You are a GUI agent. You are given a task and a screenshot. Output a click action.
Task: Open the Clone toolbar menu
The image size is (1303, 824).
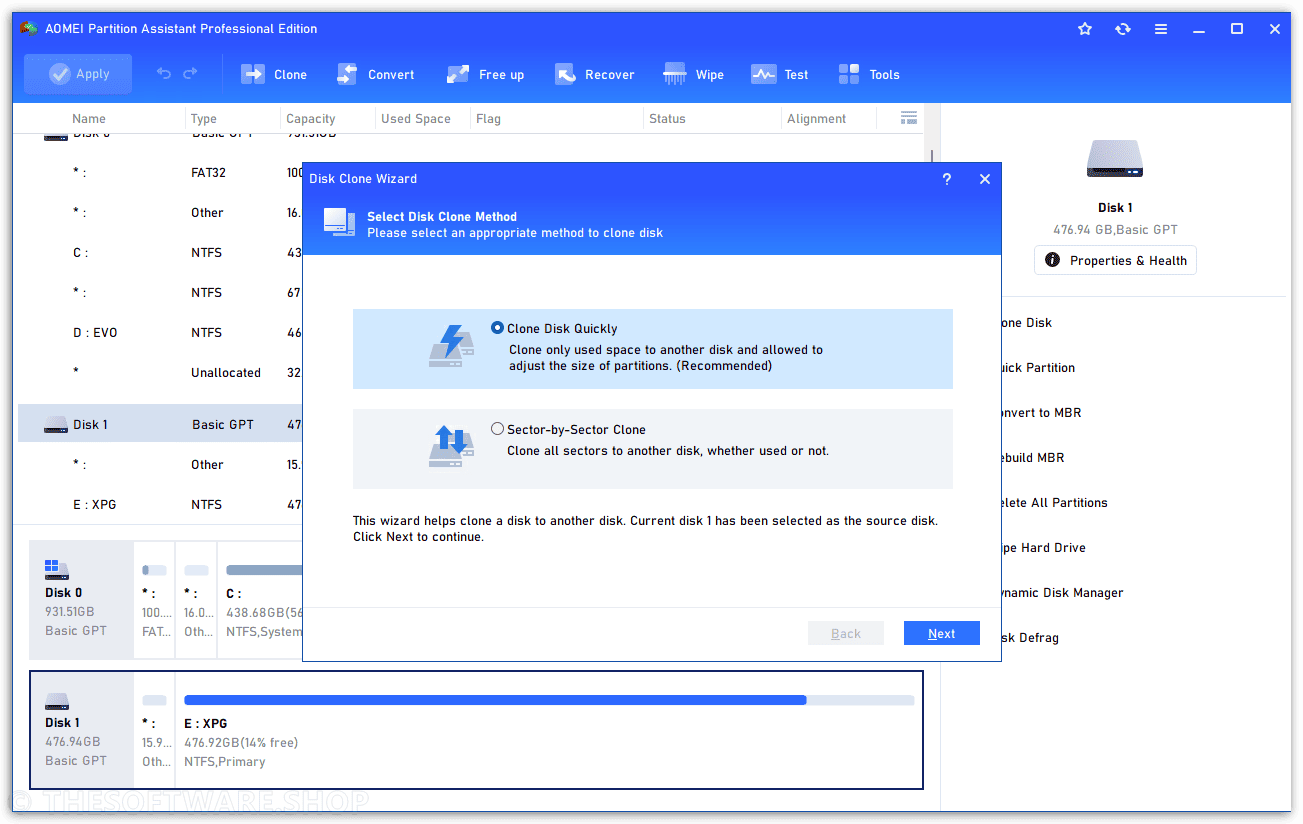[274, 74]
